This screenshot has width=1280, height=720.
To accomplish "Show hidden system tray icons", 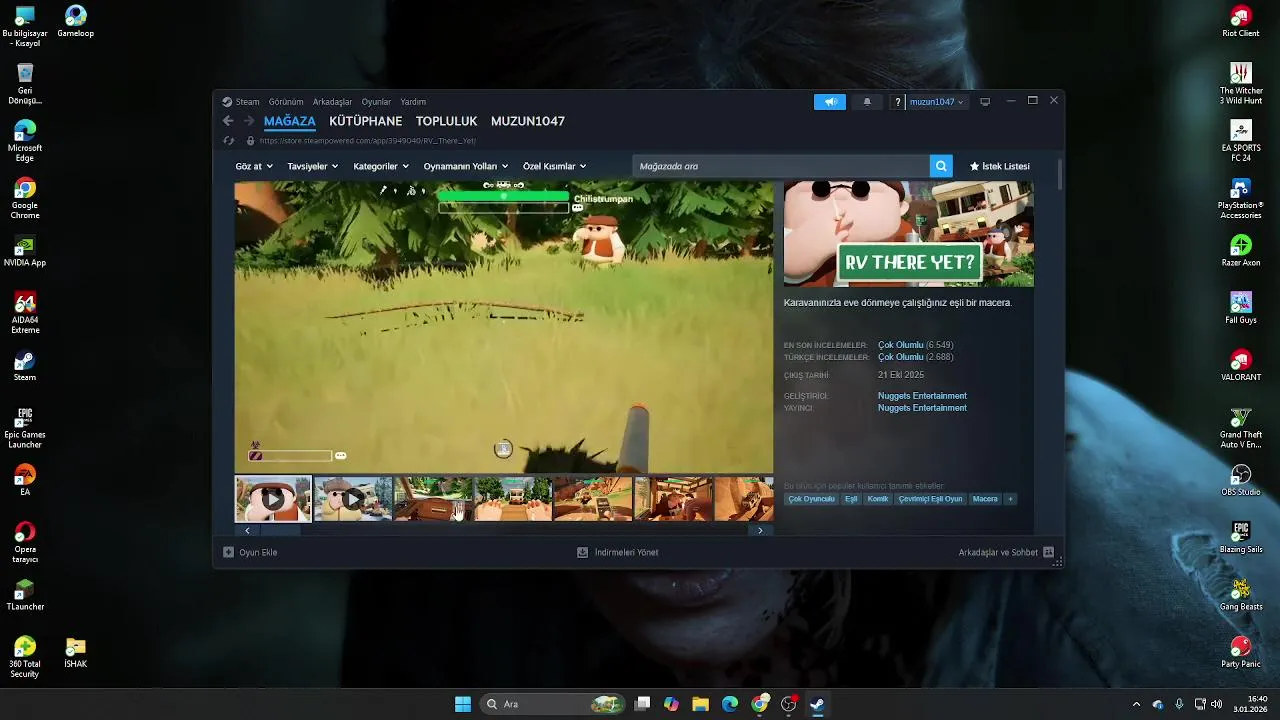I will tap(1136, 704).
